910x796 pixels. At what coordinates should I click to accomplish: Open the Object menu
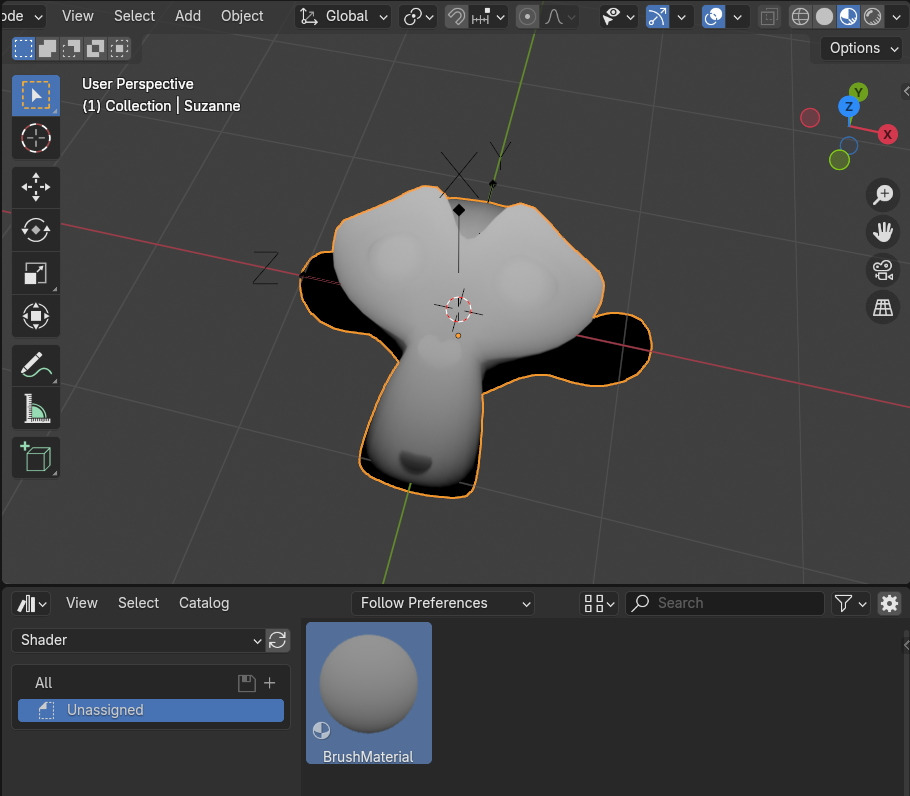tap(242, 16)
